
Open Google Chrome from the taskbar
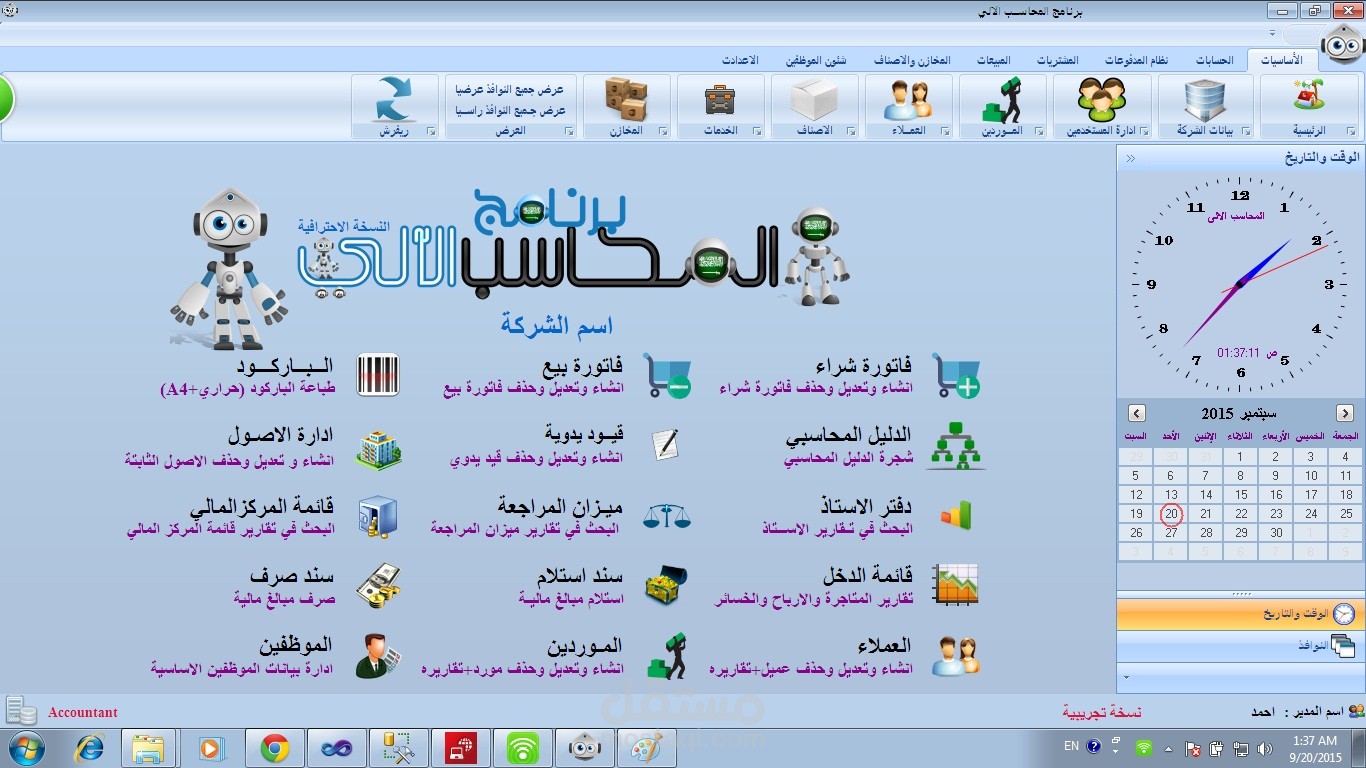[x=274, y=747]
